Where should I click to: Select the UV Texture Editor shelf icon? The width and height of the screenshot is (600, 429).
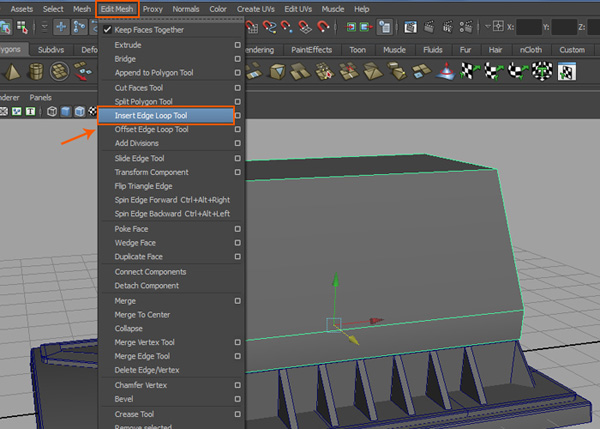click(x=568, y=71)
